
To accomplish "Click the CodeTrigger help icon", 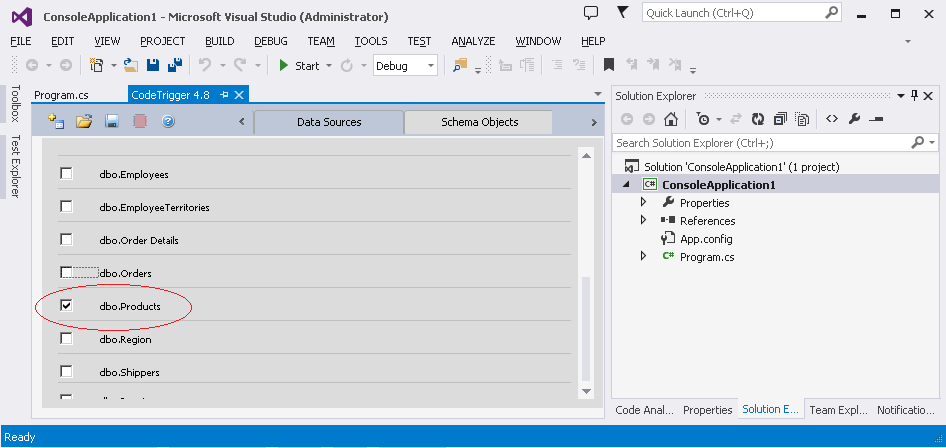I will click(168, 121).
